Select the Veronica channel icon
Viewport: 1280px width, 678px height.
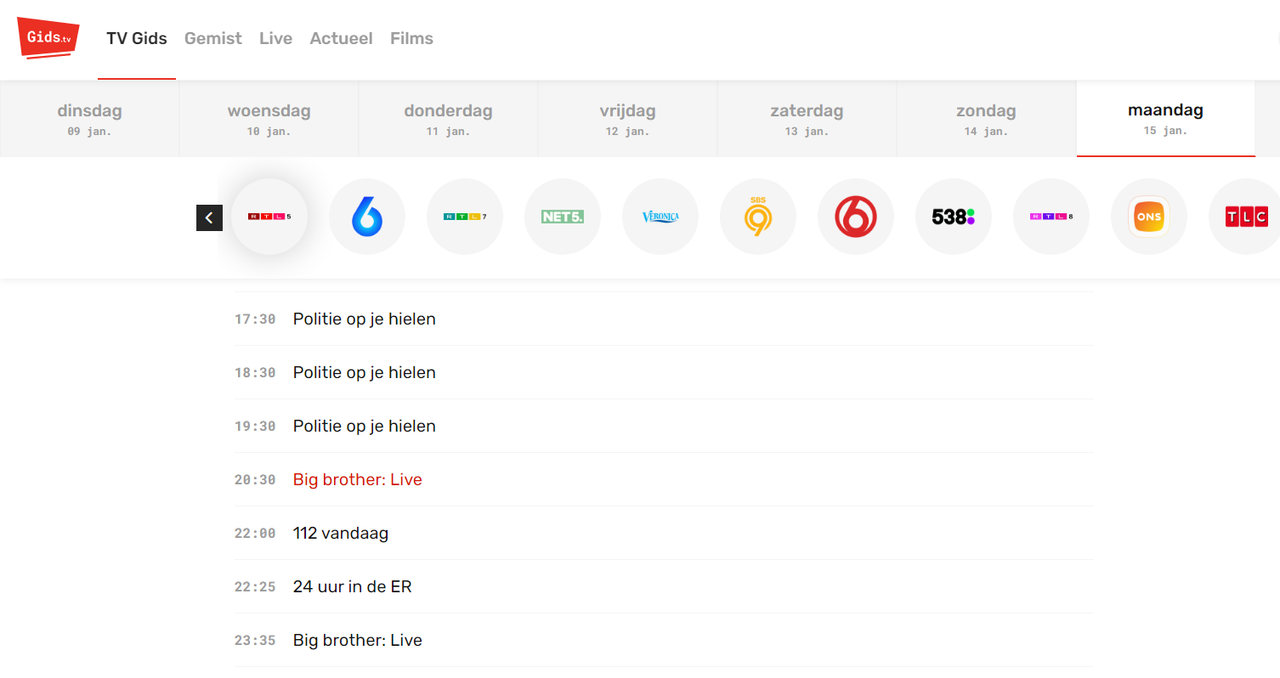point(660,217)
